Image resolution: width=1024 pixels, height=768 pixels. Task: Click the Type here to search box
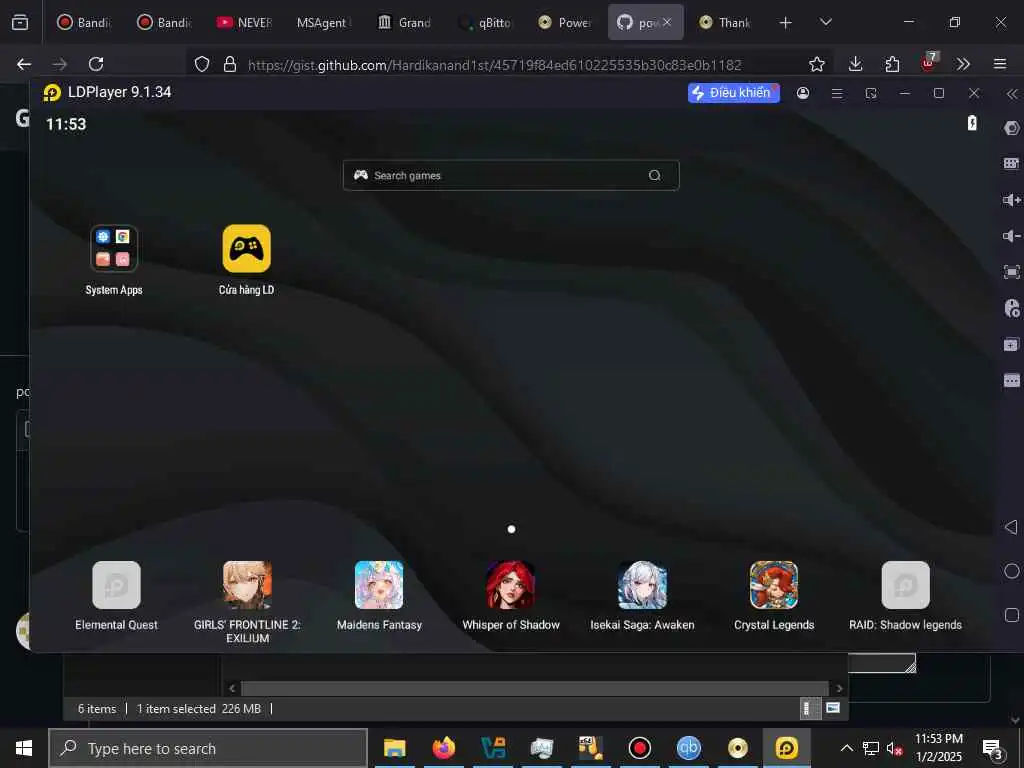[208, 748]
